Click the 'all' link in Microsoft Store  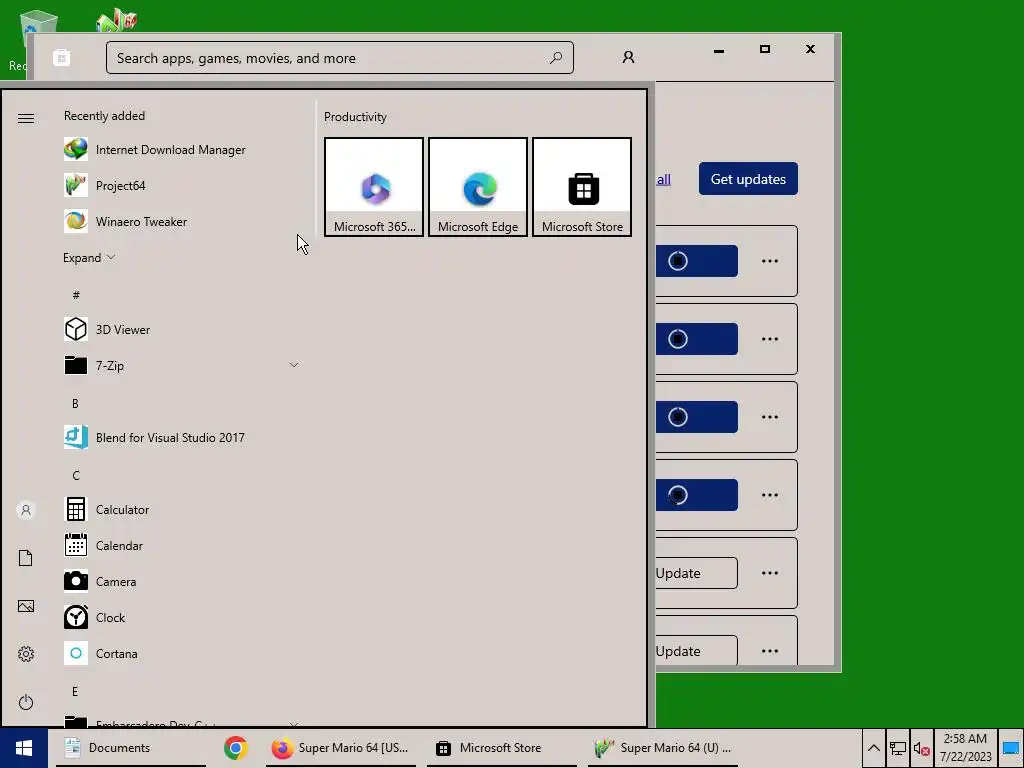point(664,180)
